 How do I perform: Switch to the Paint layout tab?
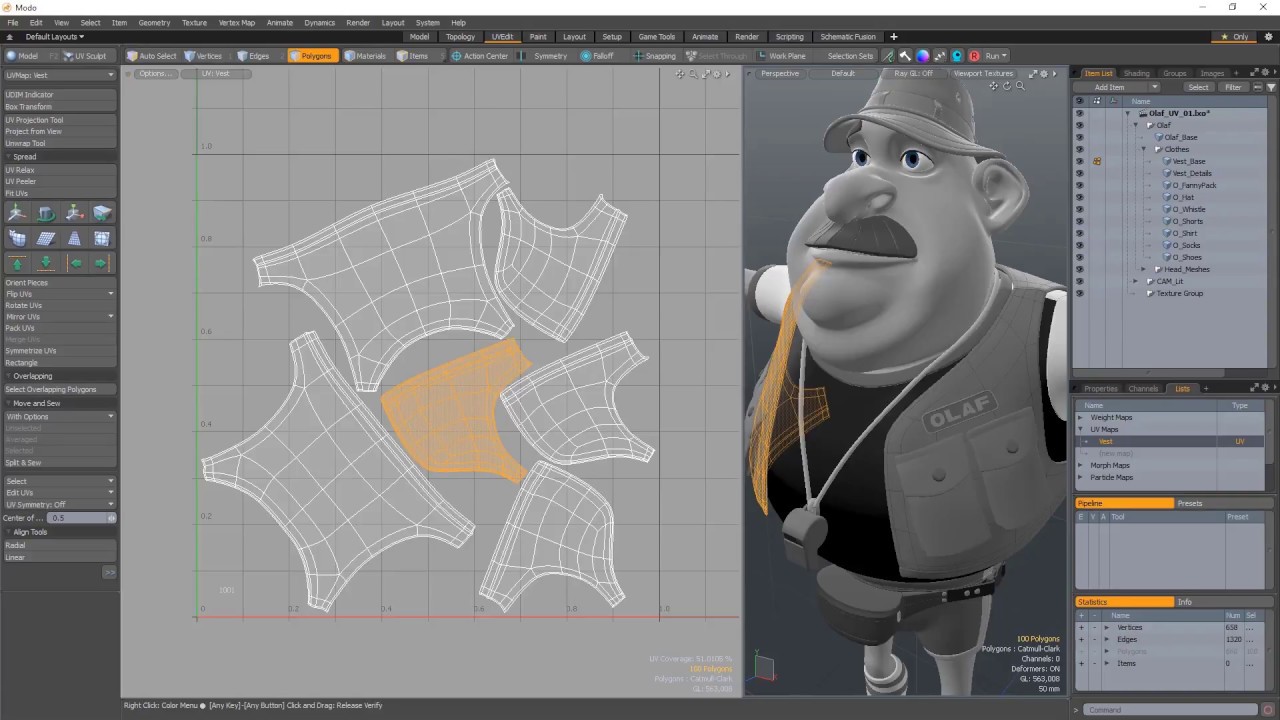(x=538, y=37)
